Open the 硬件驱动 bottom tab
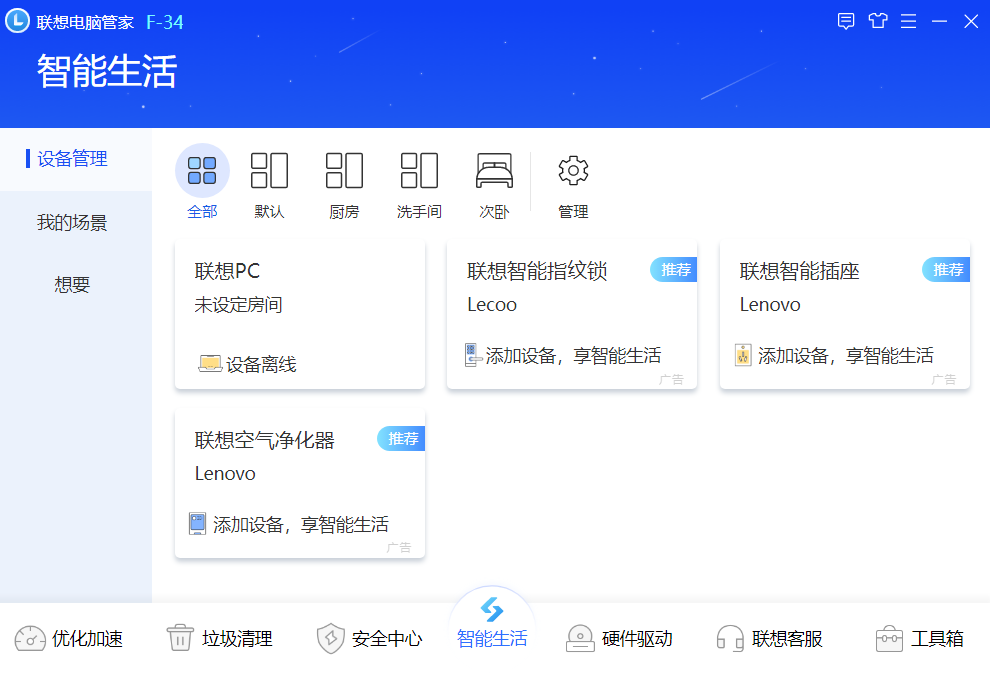 tap(619, 638)
